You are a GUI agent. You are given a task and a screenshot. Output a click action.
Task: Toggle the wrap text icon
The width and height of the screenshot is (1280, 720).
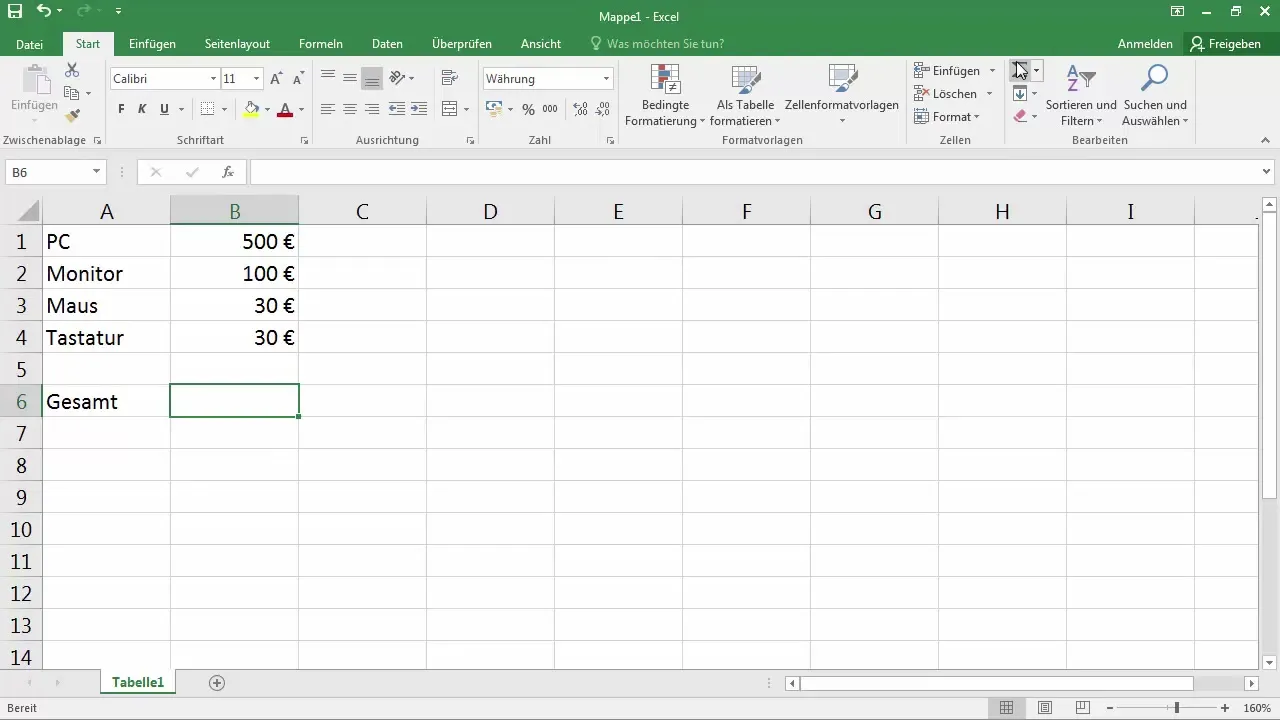(449, 78)
